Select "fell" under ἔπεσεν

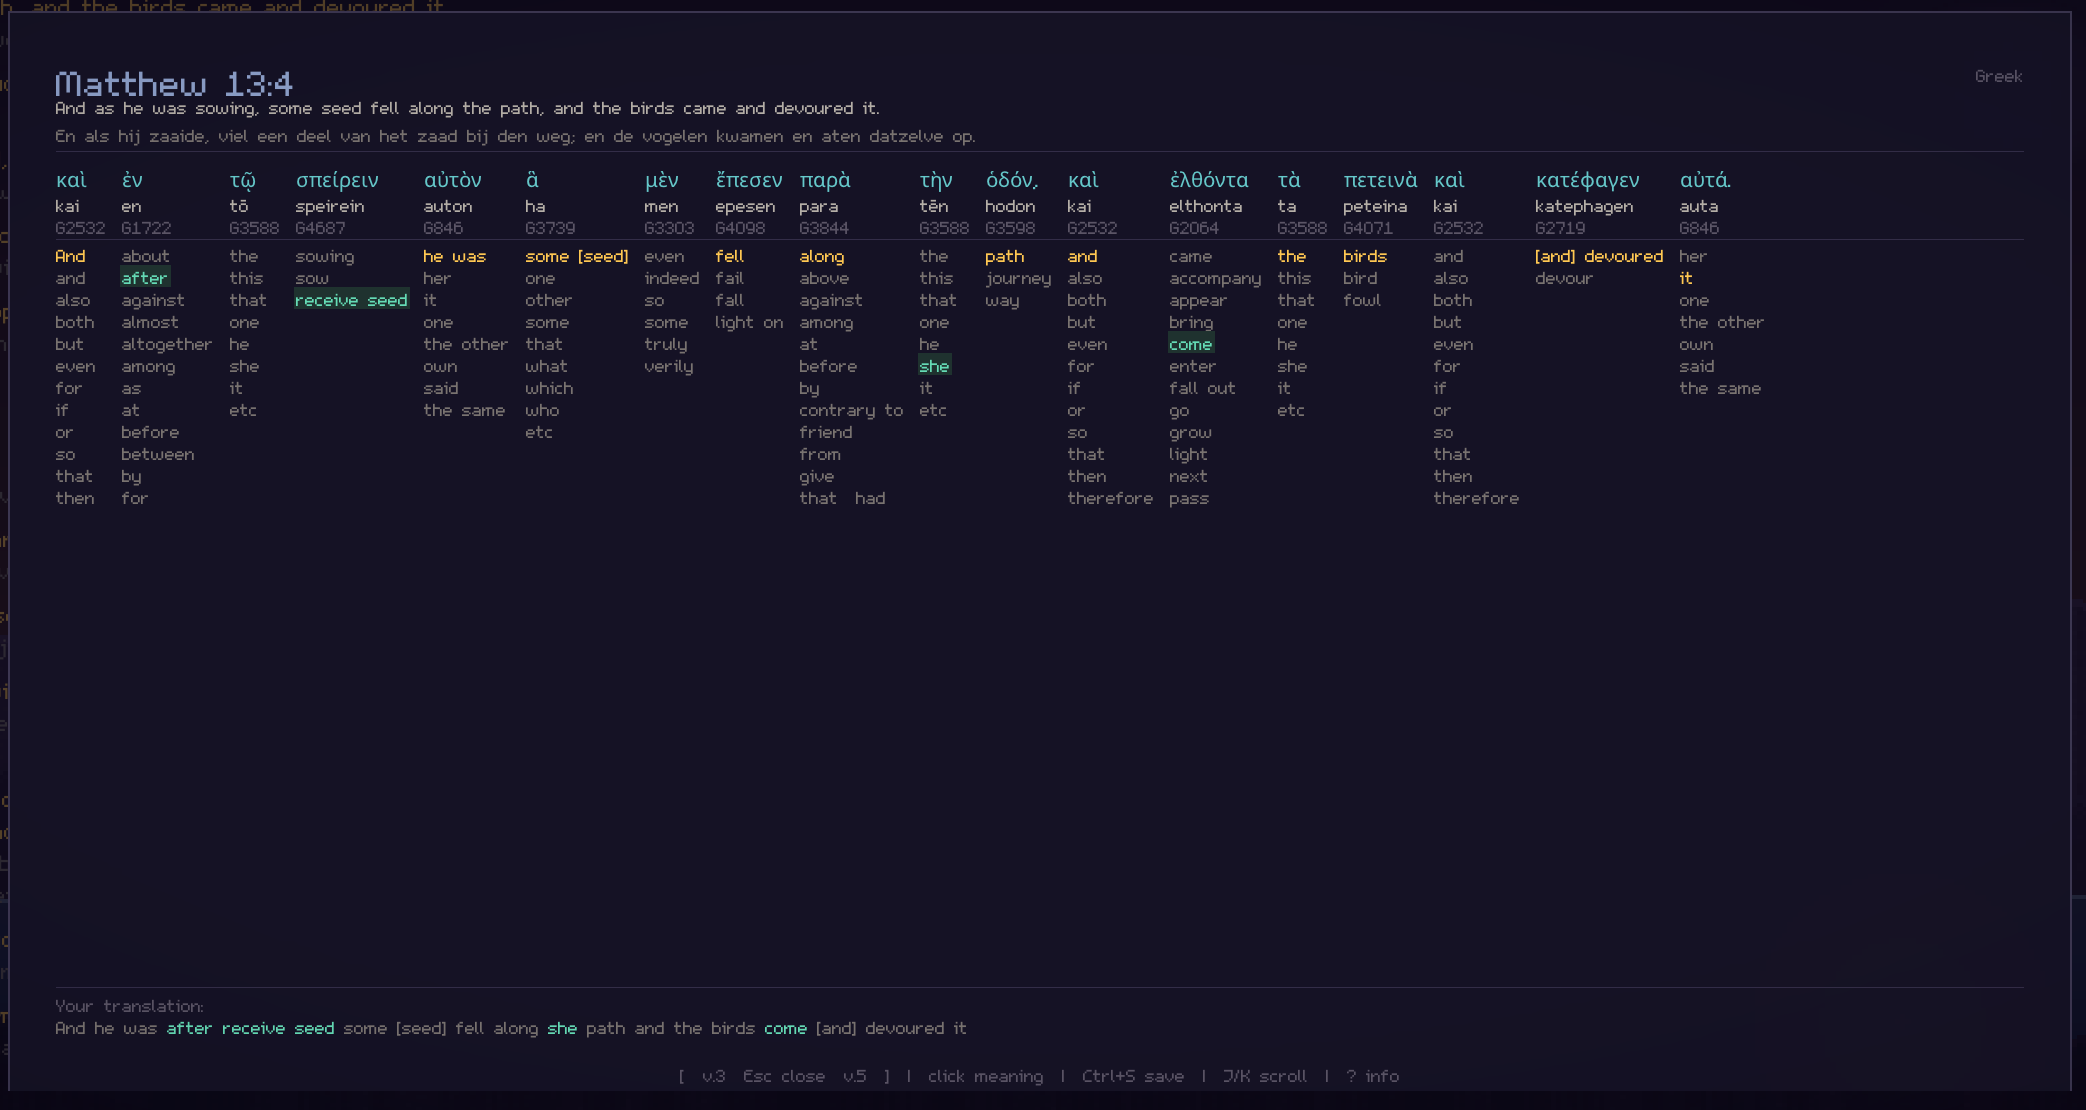tap(730, 256)
